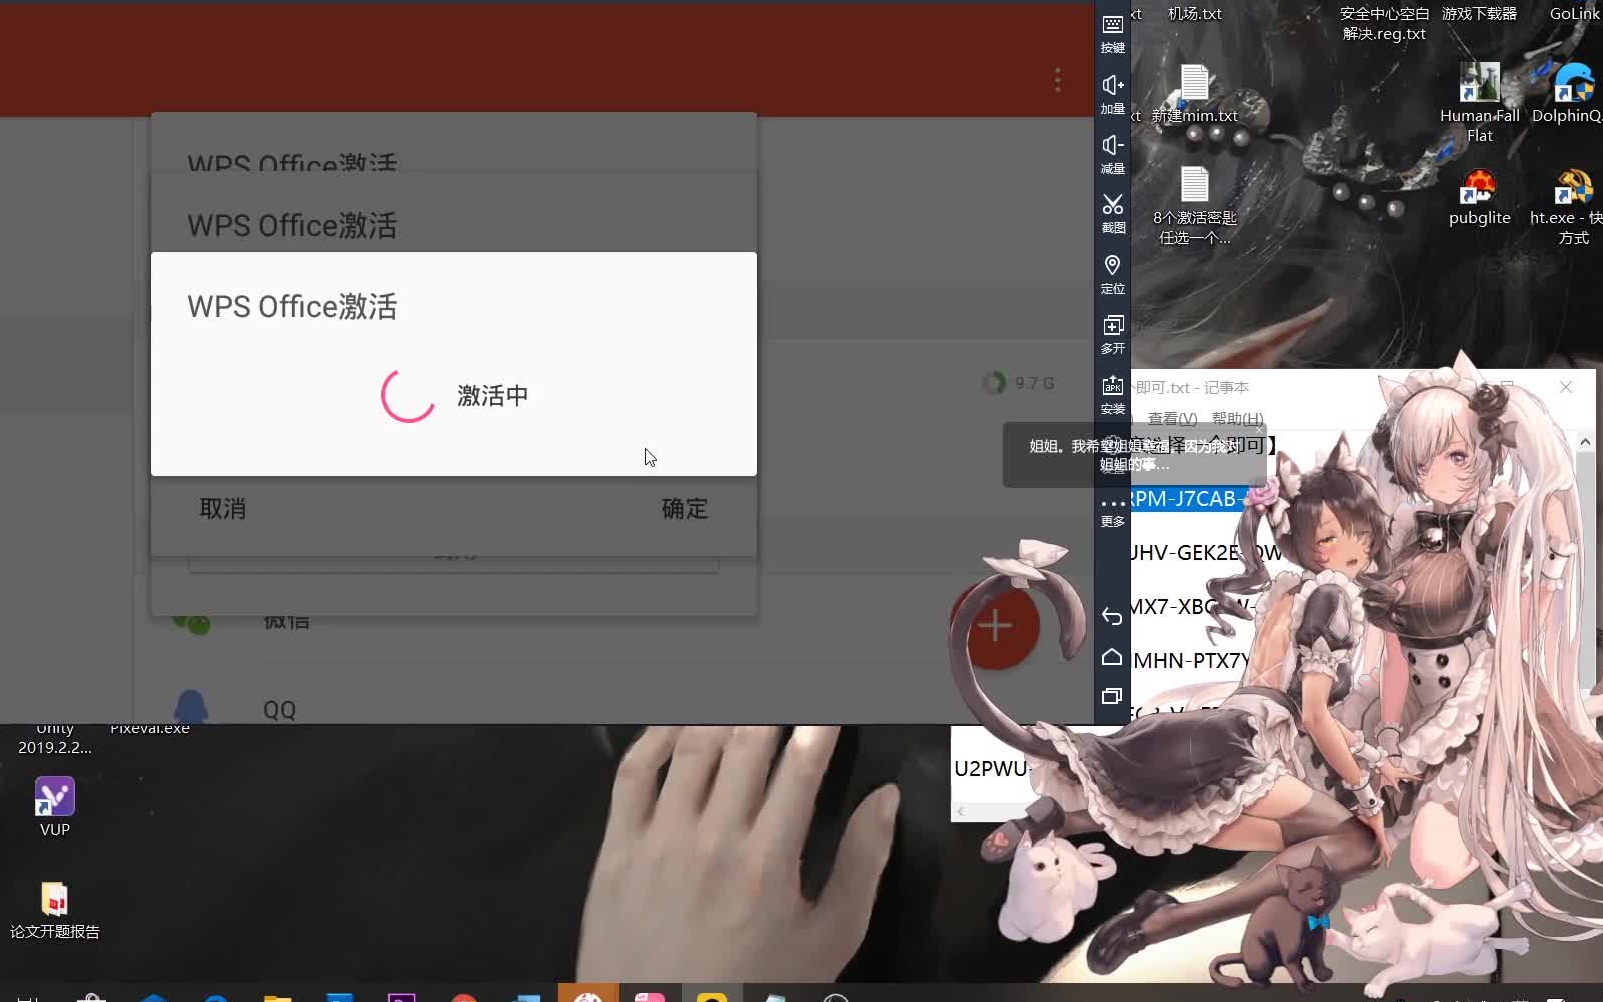Open the three-dot overflow menu in red header
Viewport: 1603px width, 1002px height.
(1057, 80)
